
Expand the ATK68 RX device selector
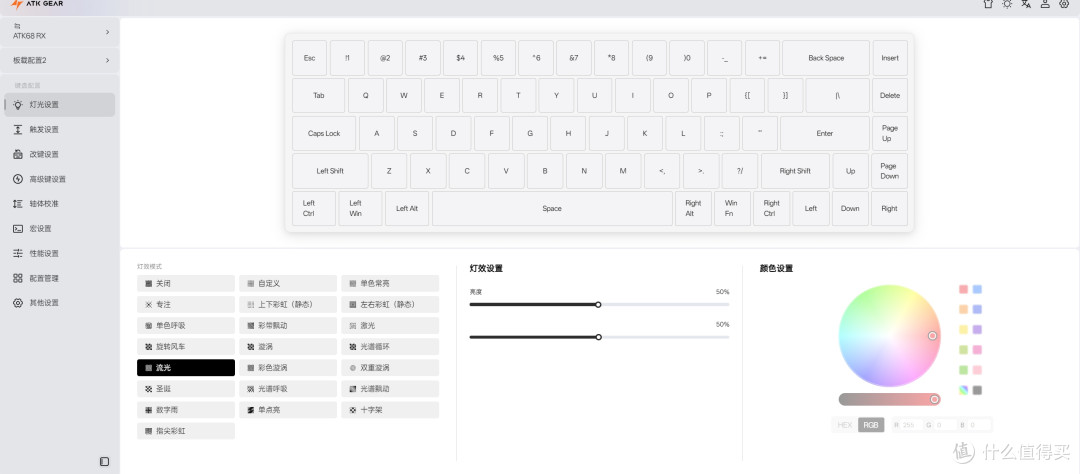tap(60, 32)
